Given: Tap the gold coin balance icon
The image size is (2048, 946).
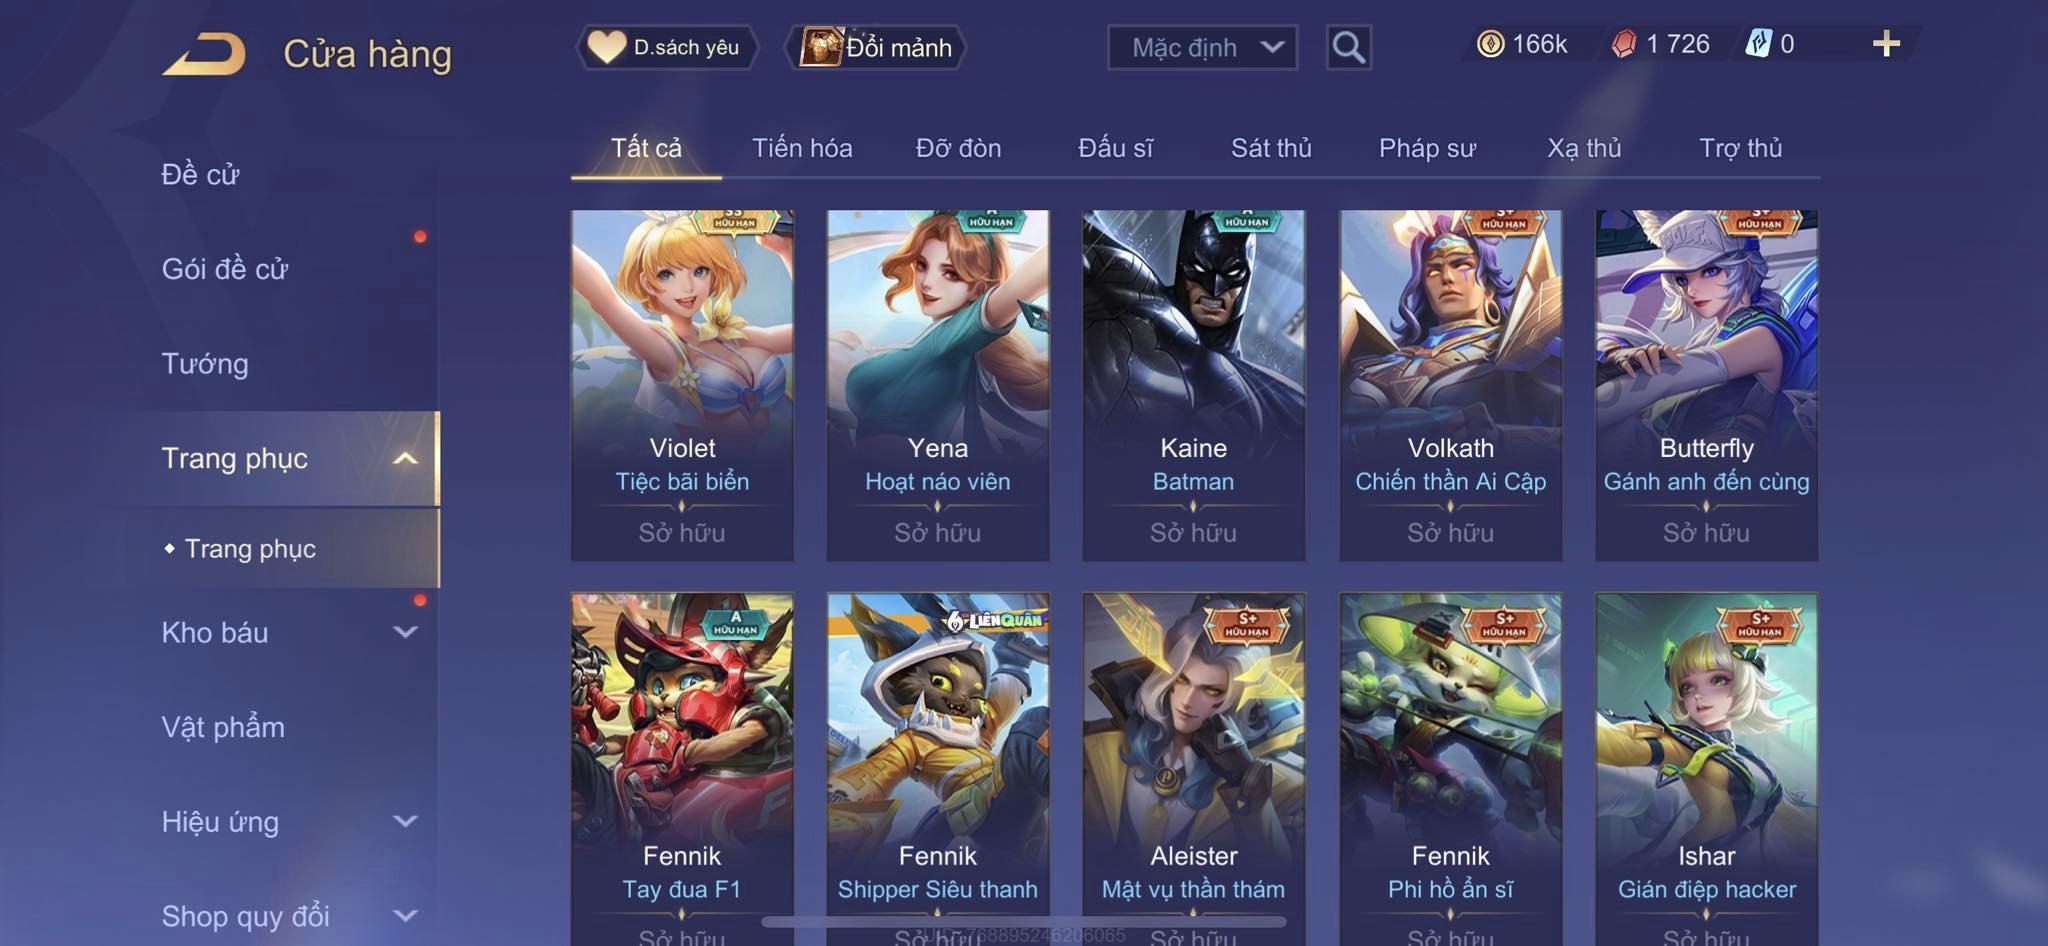Looking at the screenshot, I should pyautogui.click(x=1490, y=44).
